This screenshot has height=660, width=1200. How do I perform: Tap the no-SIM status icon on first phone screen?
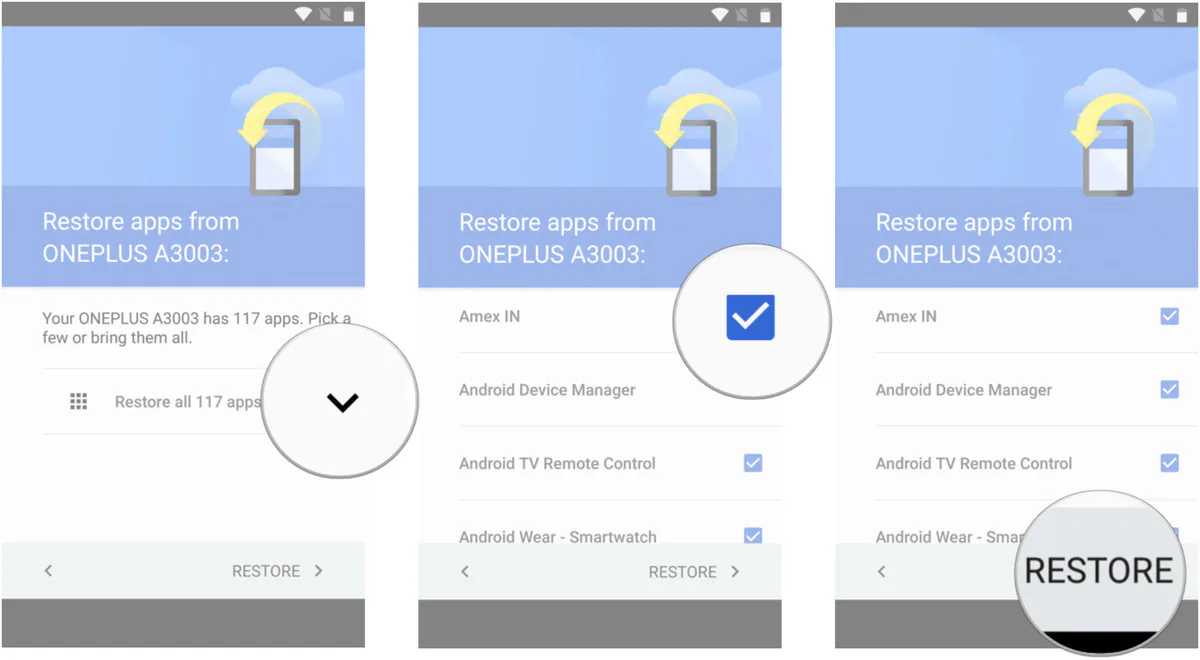click(326, 14)
